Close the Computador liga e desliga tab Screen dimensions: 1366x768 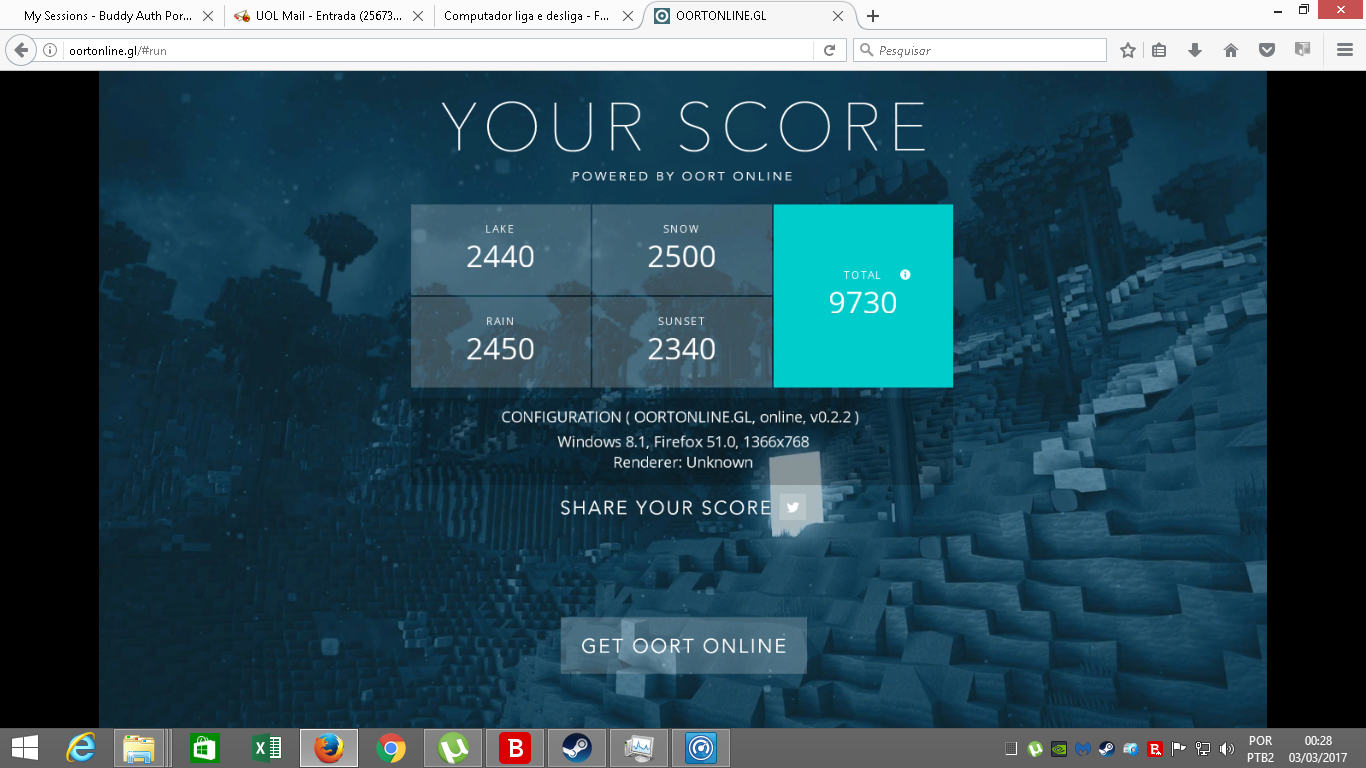point(628,16)
